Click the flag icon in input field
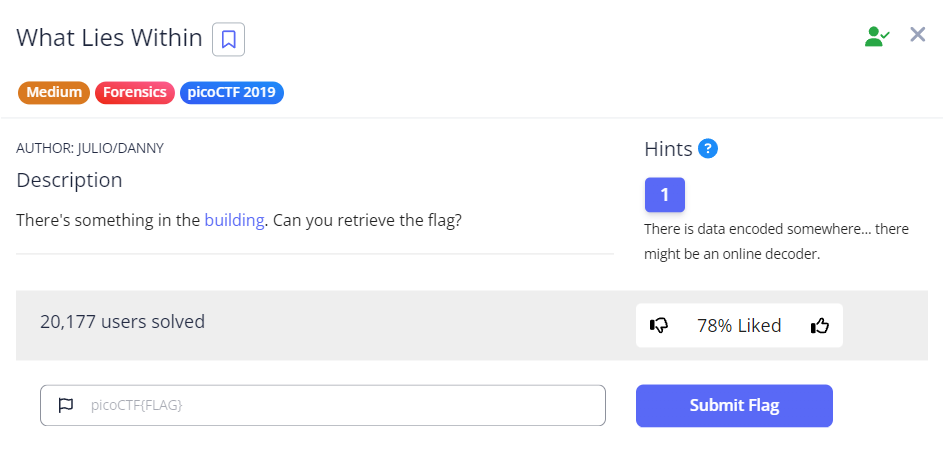Screen dimensions: 945x461 point(66,406)
